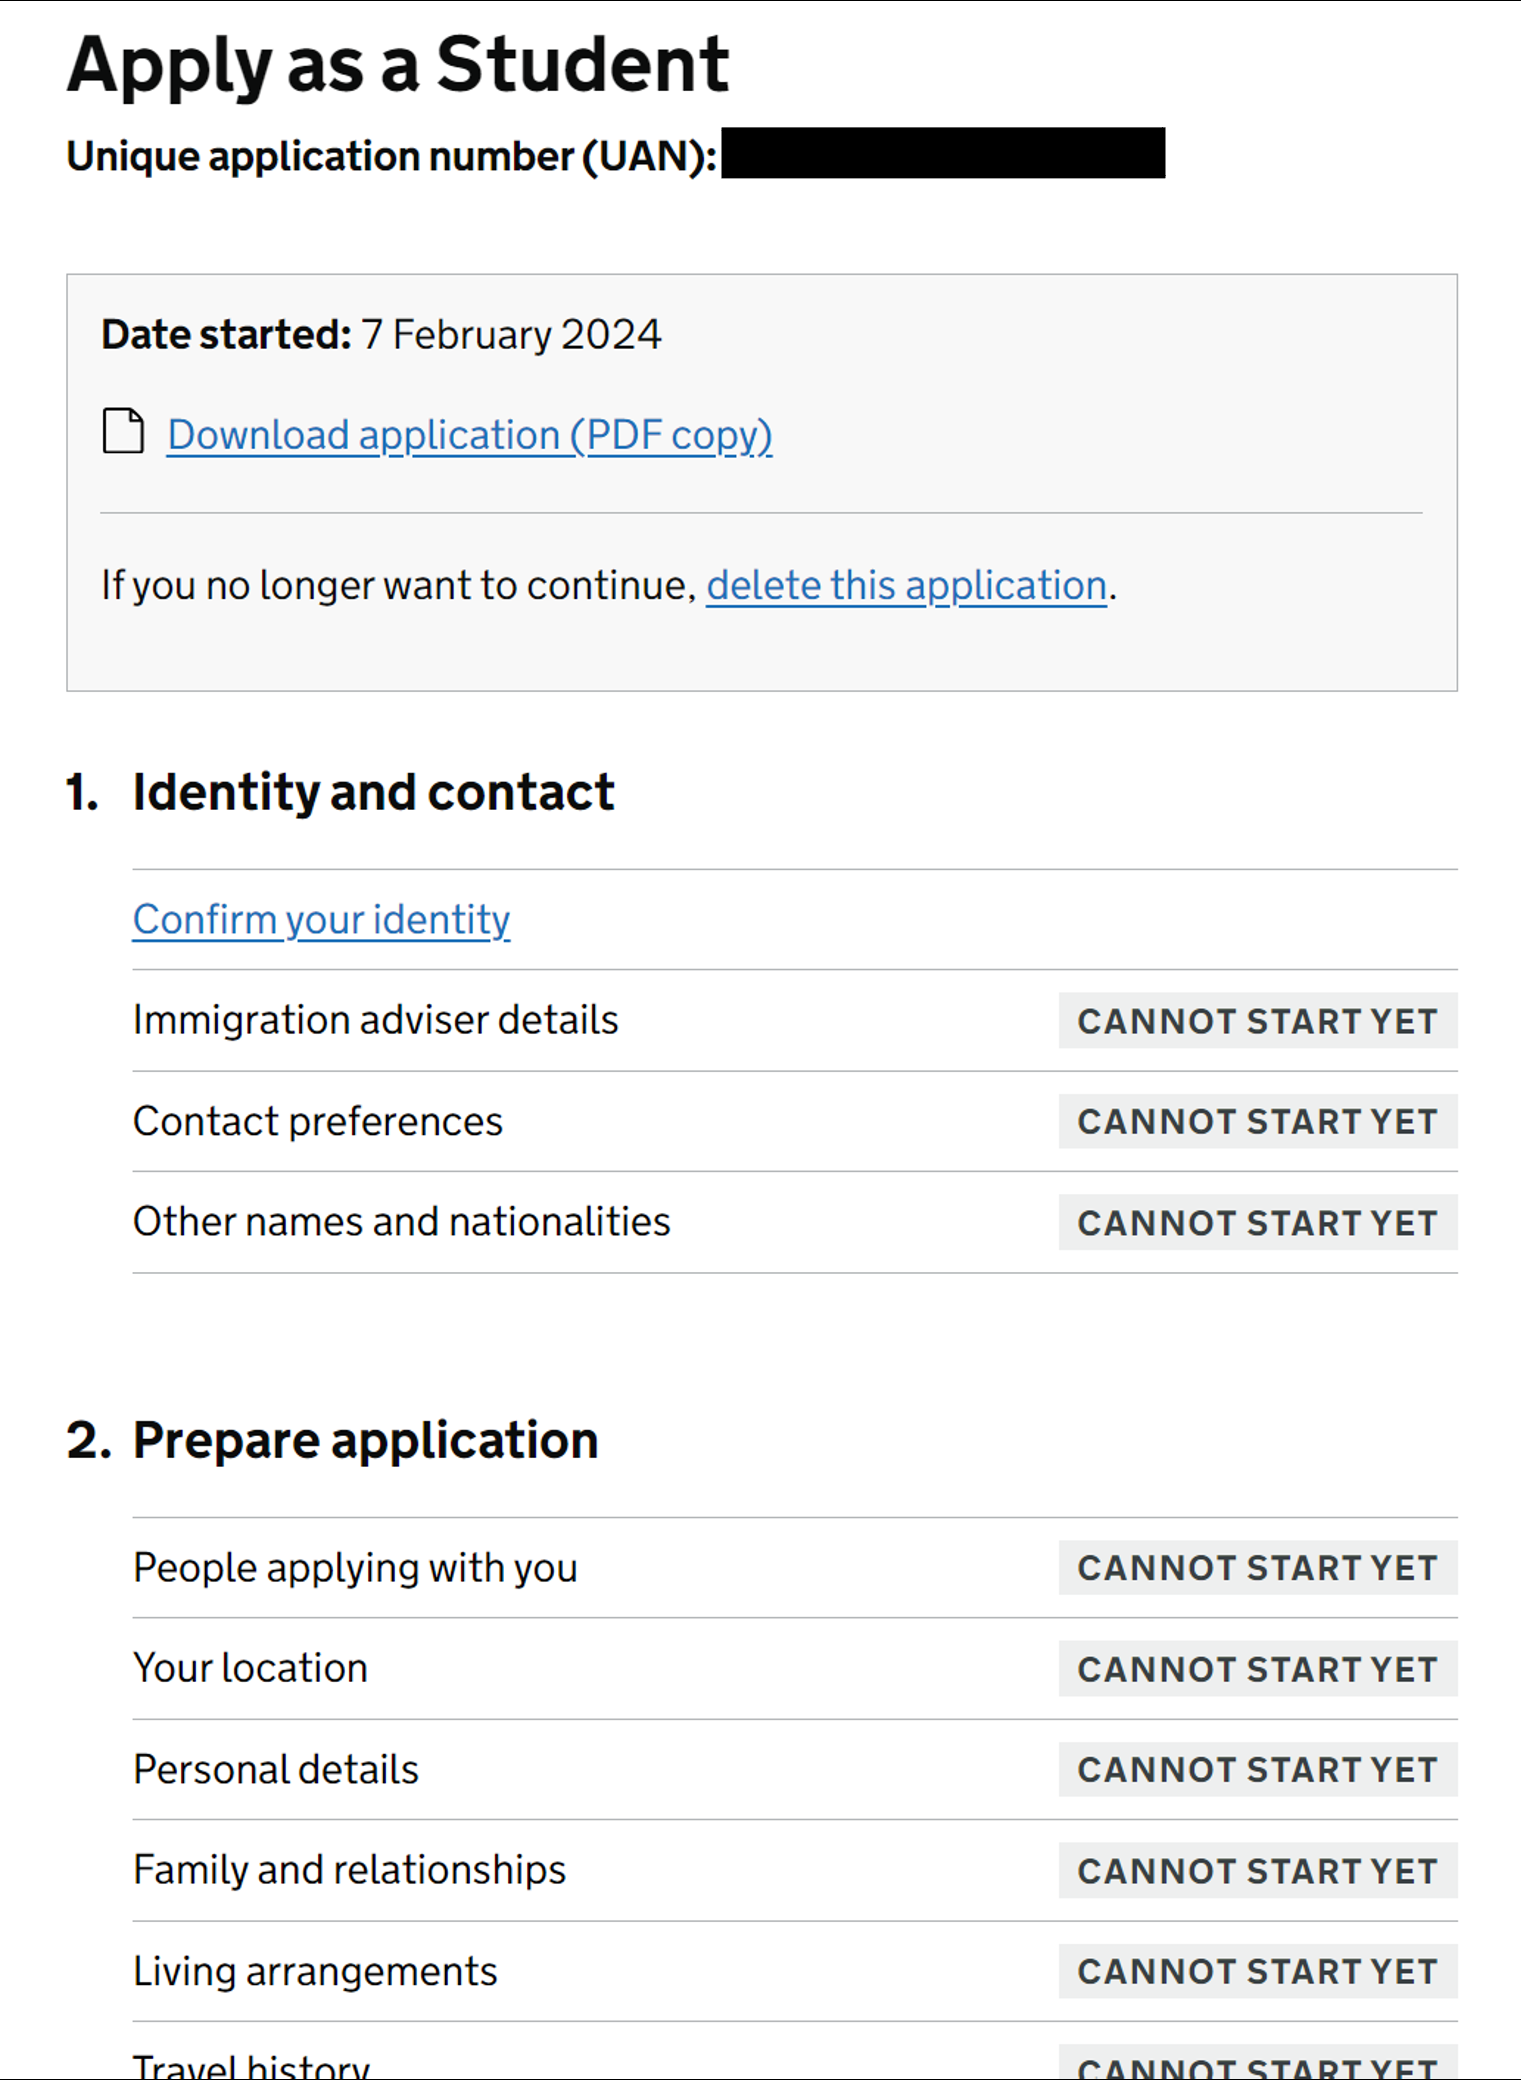Click the redacted UAN number field
Image resolution: width=1521 pixels, height=2080 pixels.
pyautogui.click(x=942, y=153)
